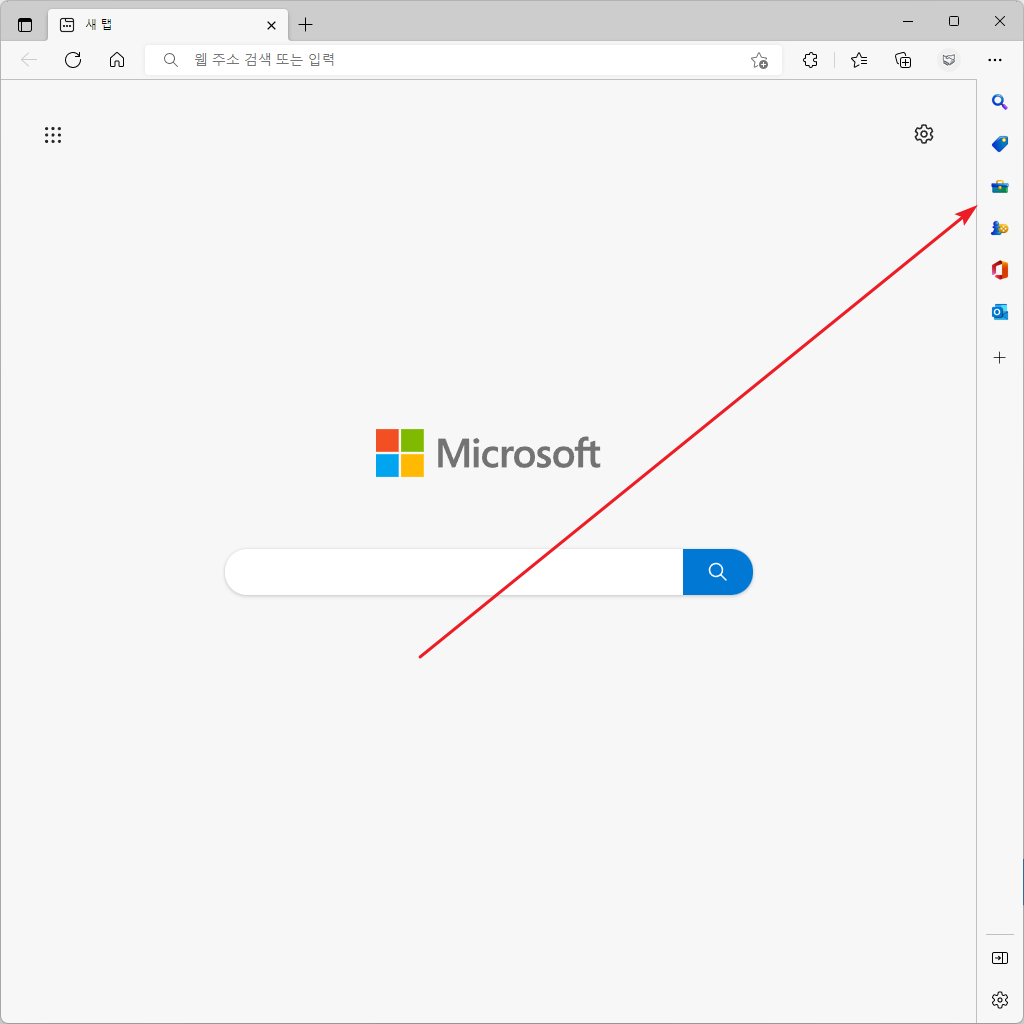Click the blue search button
Viewport: 1024px width, 1024px height.
(718, 572)
